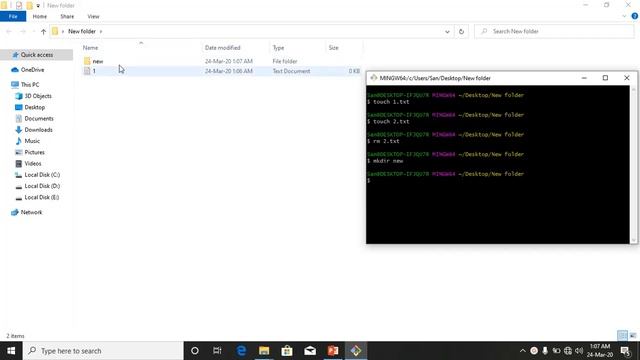Expand the ribbon with the chevron
The image size is (640, 360).
point(624,16)
